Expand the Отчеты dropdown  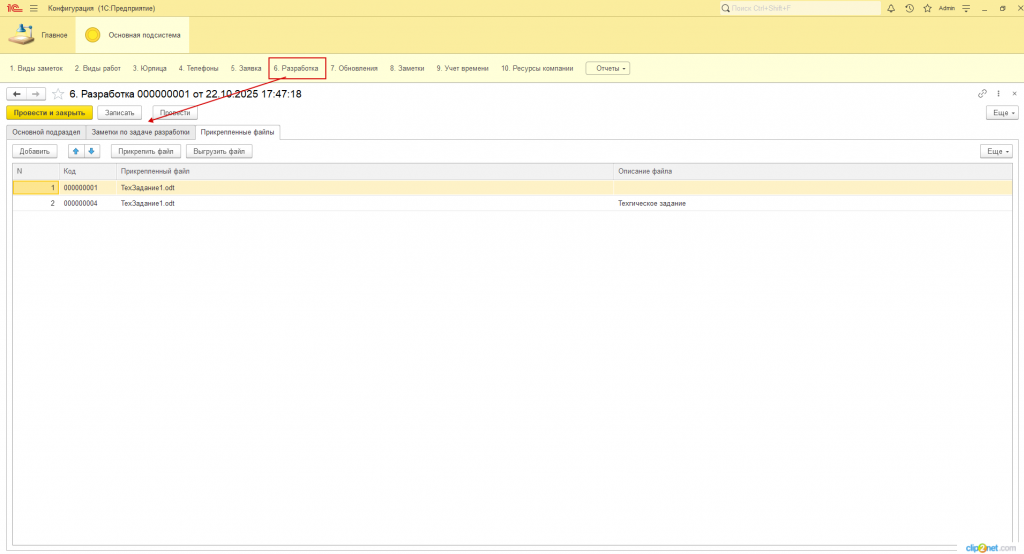point(608,69)
